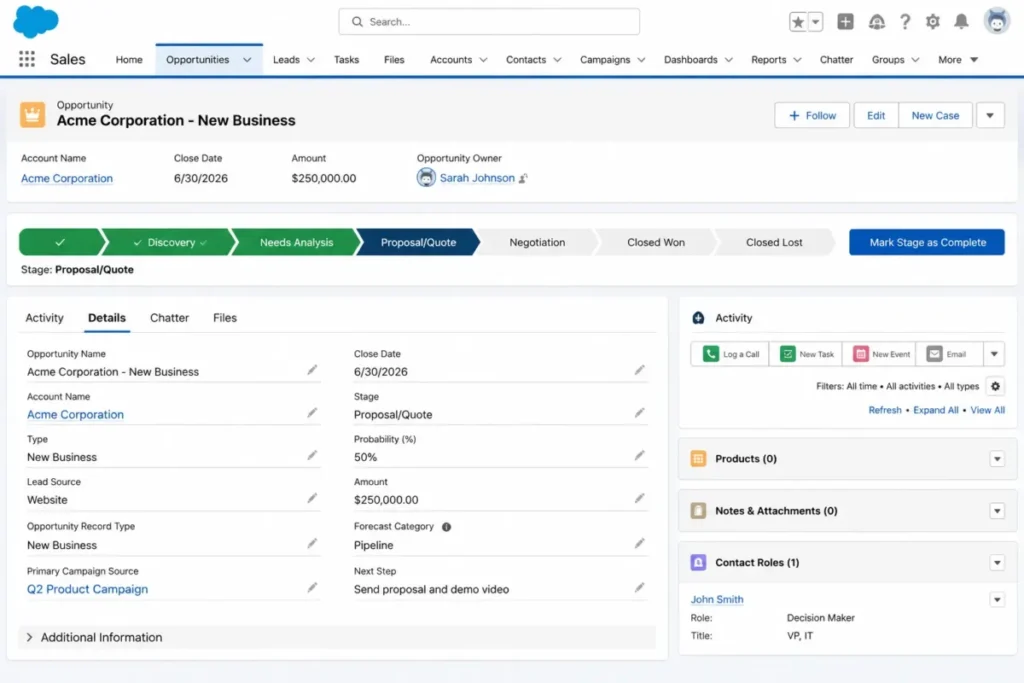Click the Contact Roles icon
This screenshot has height=683, width=1024.
[698, 562]
